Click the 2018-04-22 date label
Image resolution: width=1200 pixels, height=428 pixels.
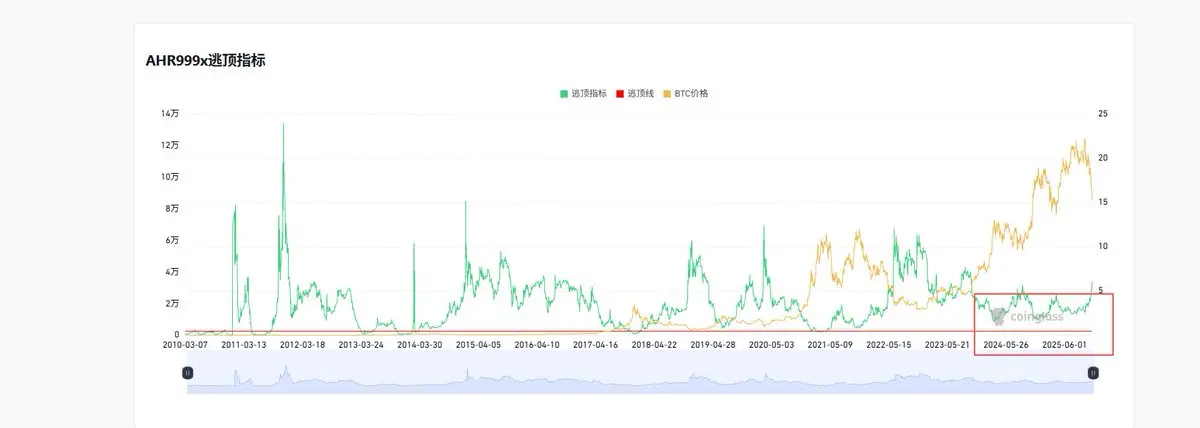654,344
